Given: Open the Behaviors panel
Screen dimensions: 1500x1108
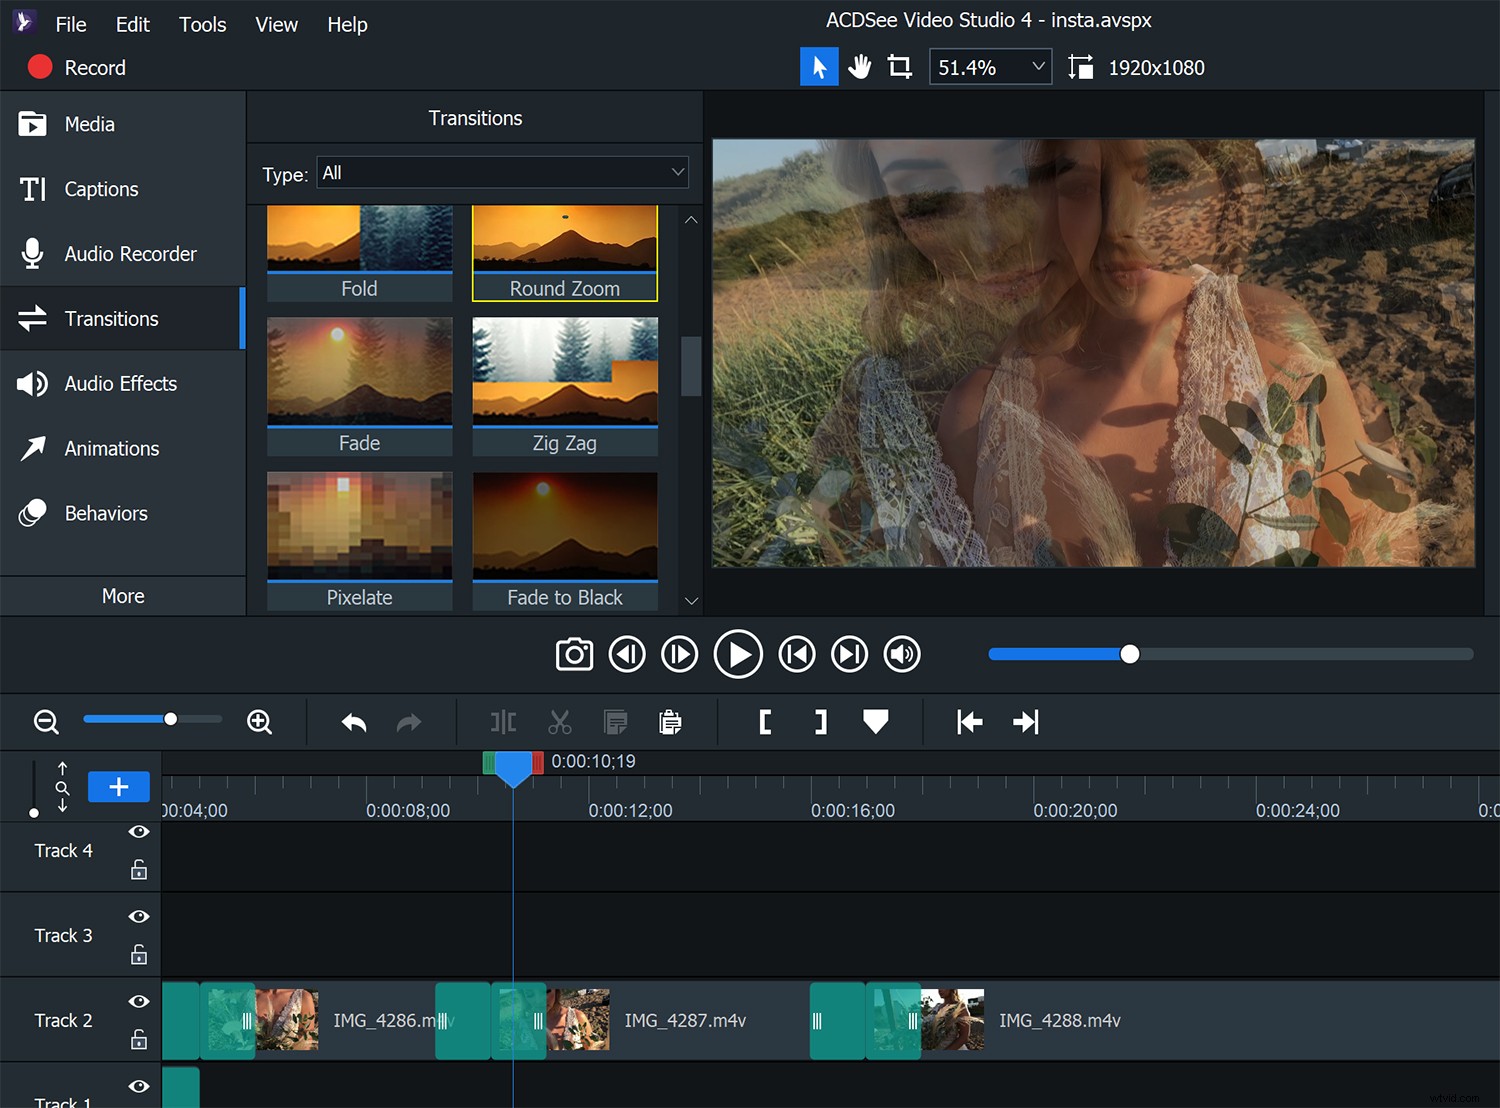Looking at the screenshot, I should tap(105, 513).
